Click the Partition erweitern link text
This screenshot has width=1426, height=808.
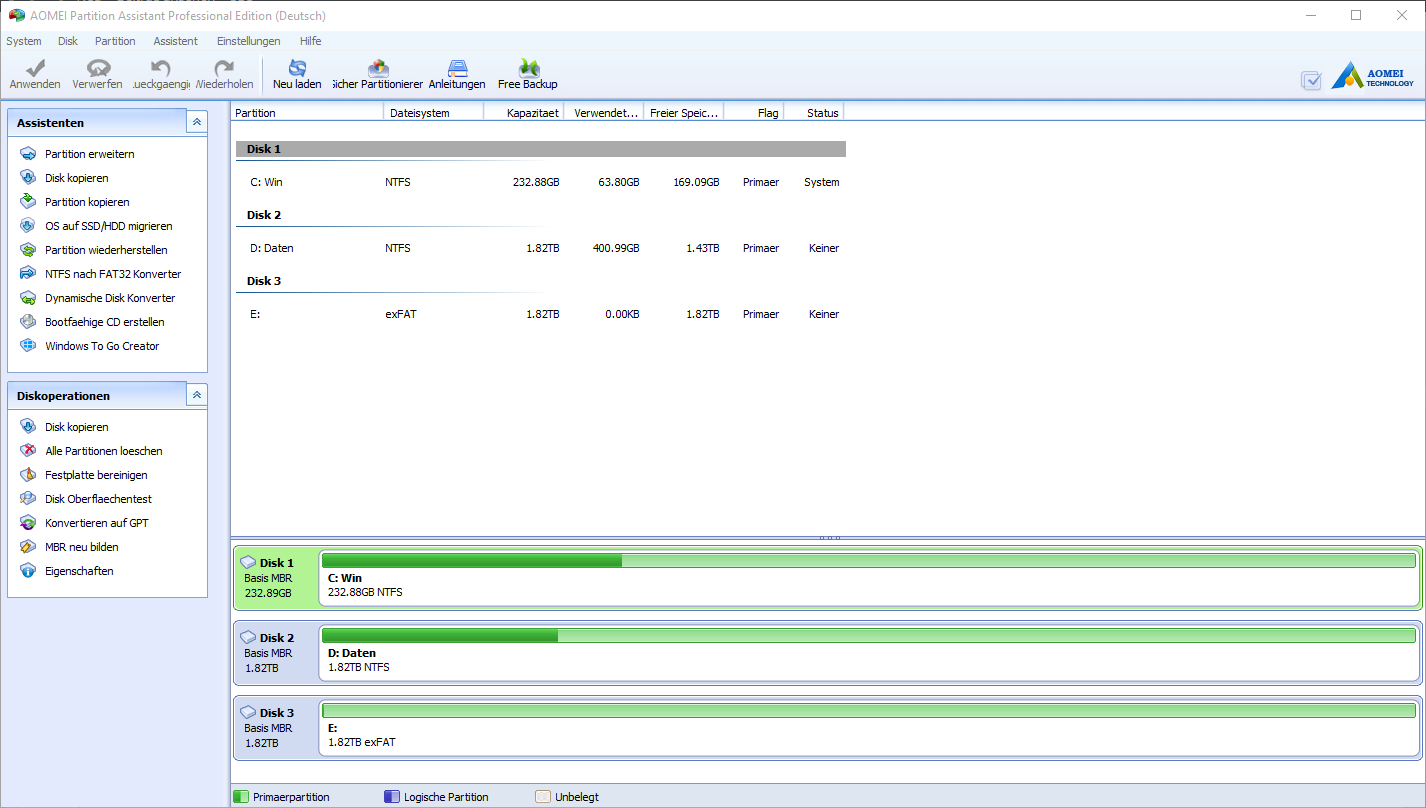(90, 154)
